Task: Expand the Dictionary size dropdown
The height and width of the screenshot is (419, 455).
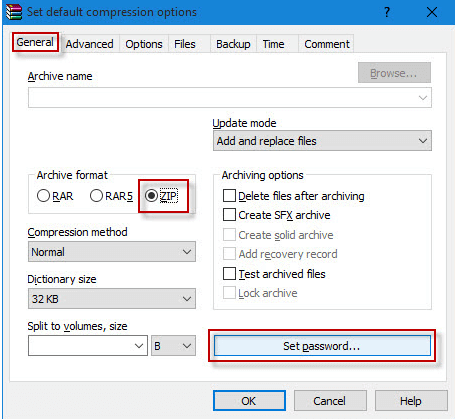Action: 112,299
